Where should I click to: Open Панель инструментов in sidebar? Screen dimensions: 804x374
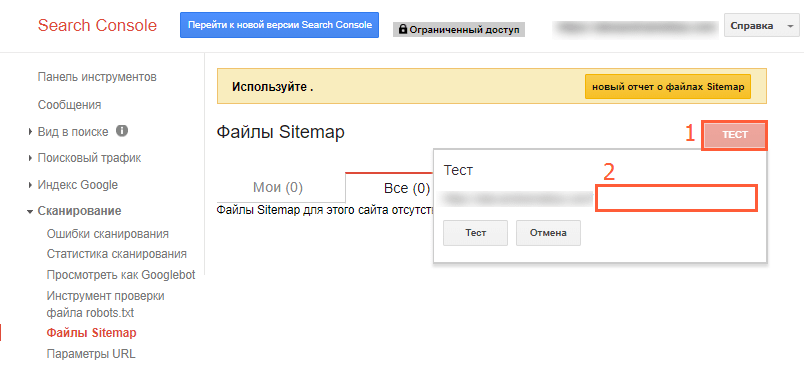[x=97, y=77]
